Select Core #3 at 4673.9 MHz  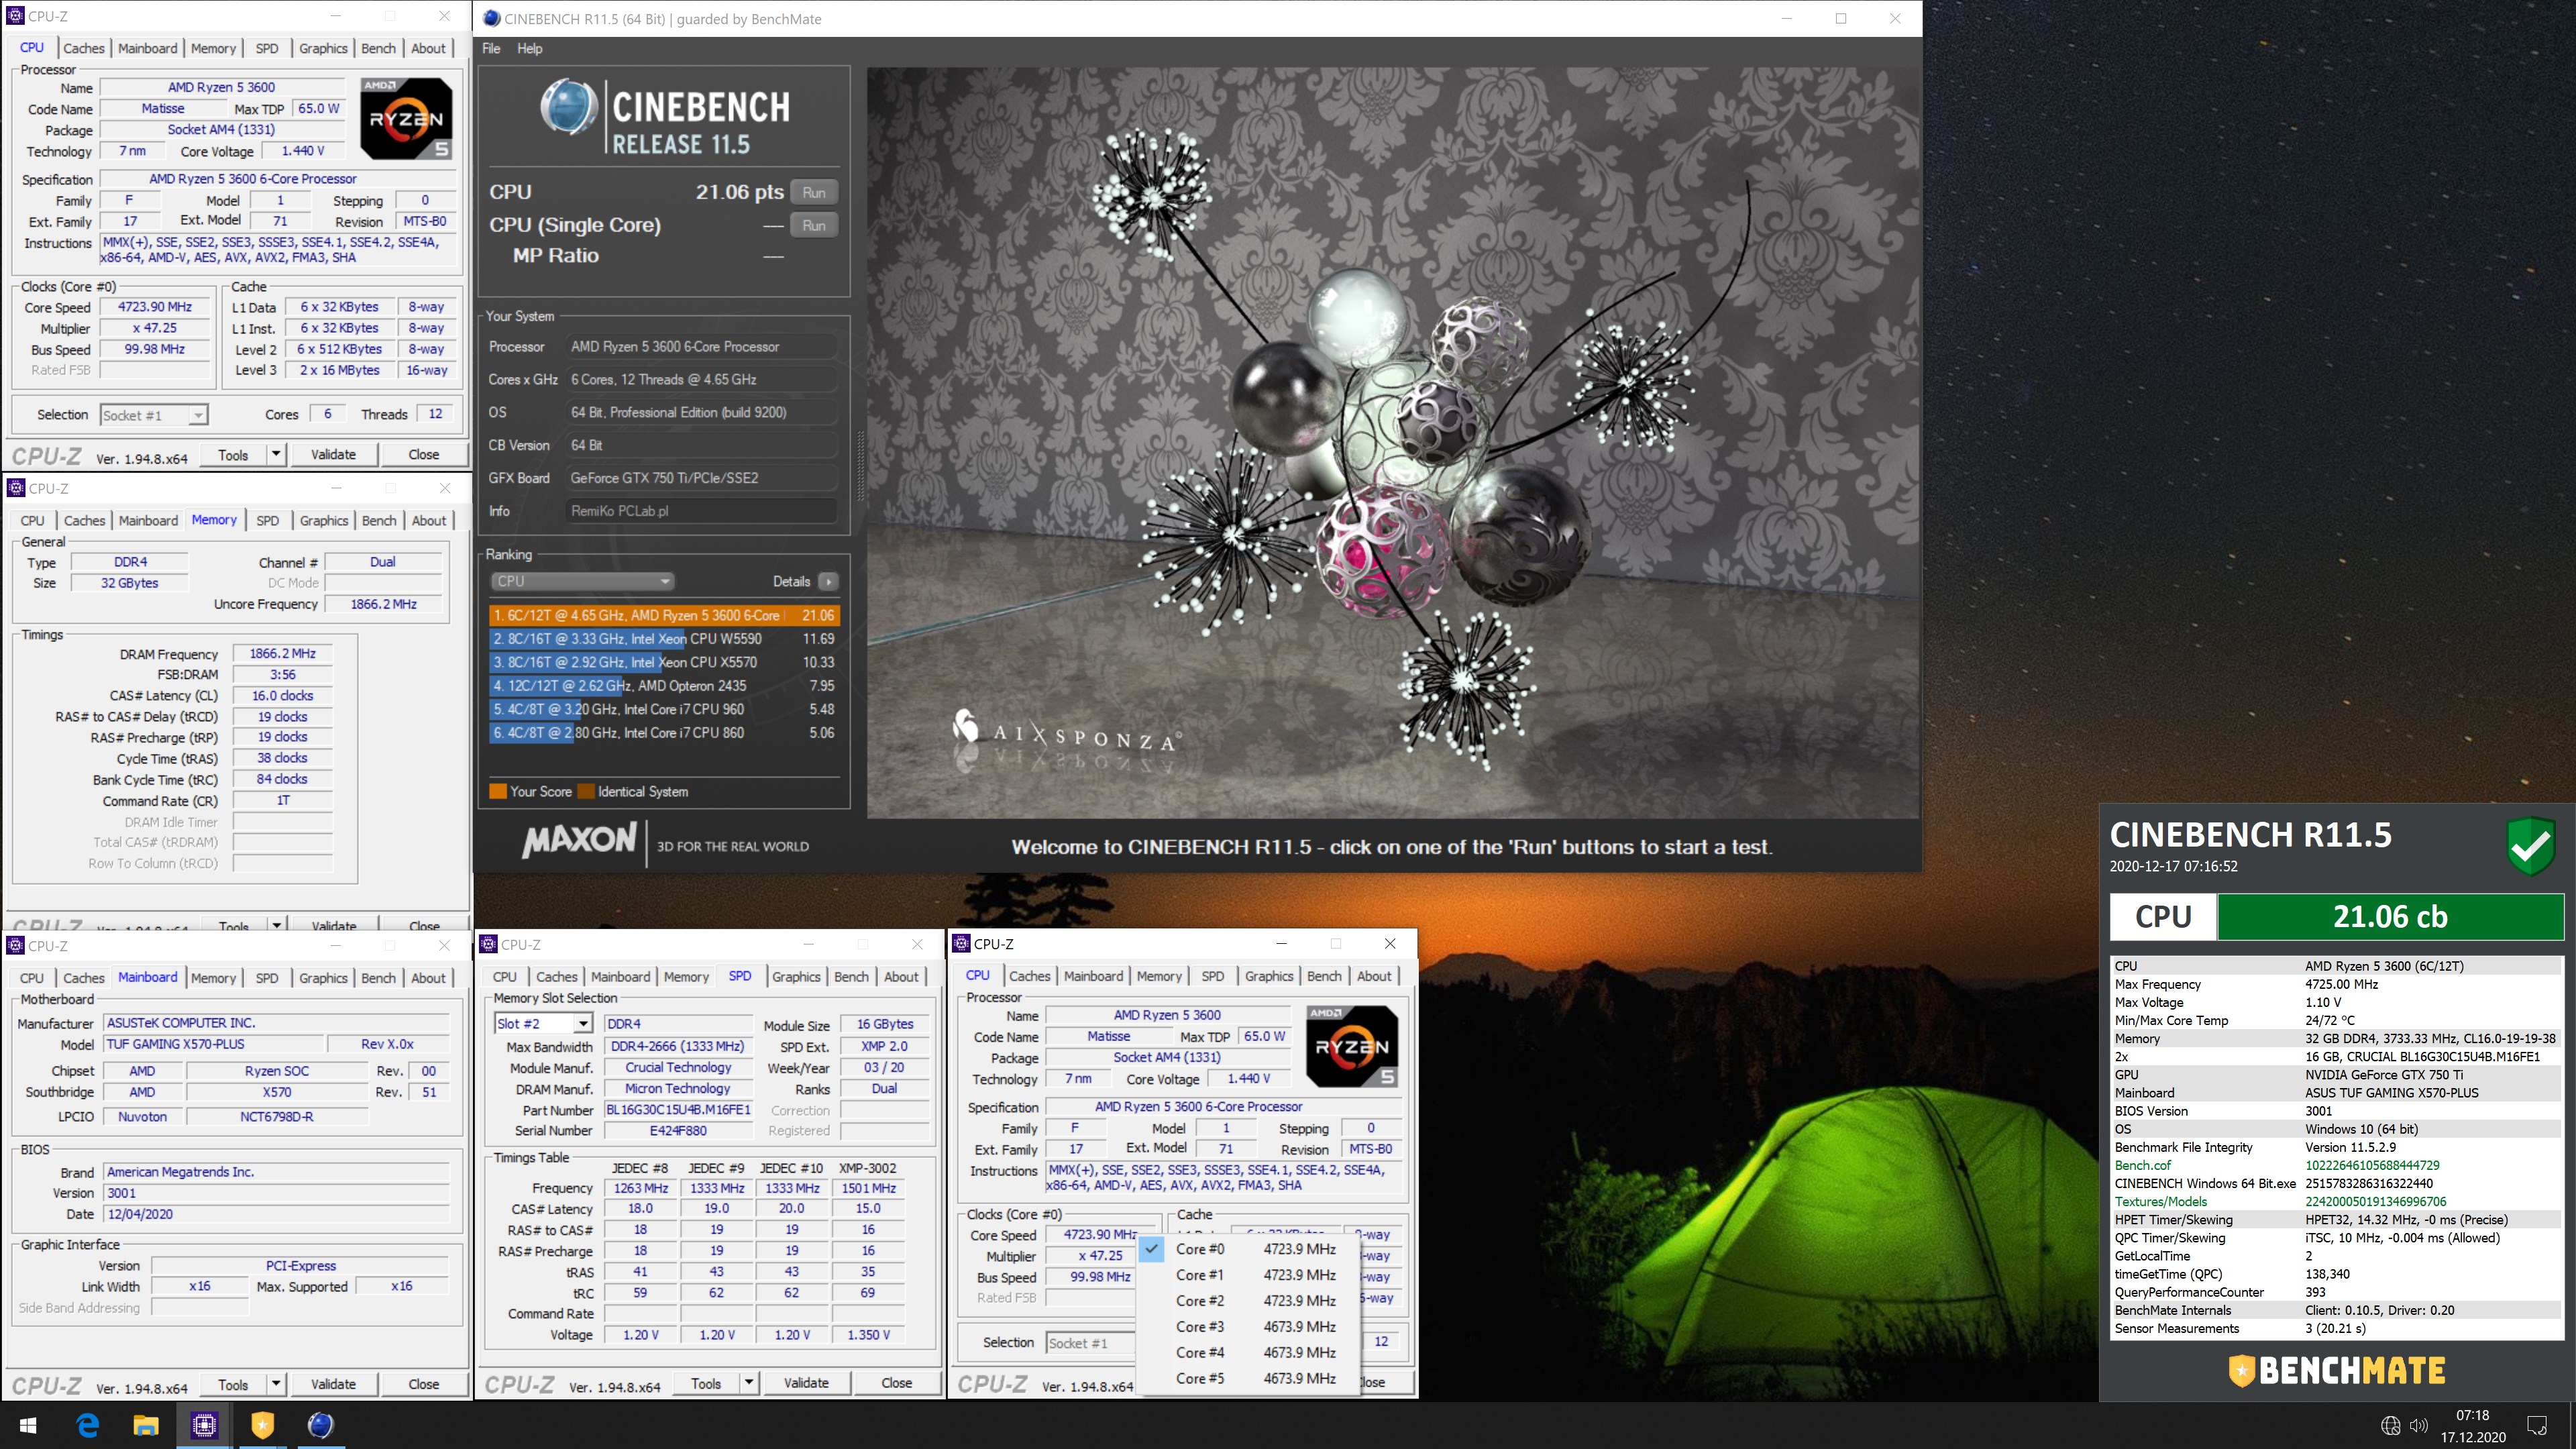click(x=1248, y=1326)
